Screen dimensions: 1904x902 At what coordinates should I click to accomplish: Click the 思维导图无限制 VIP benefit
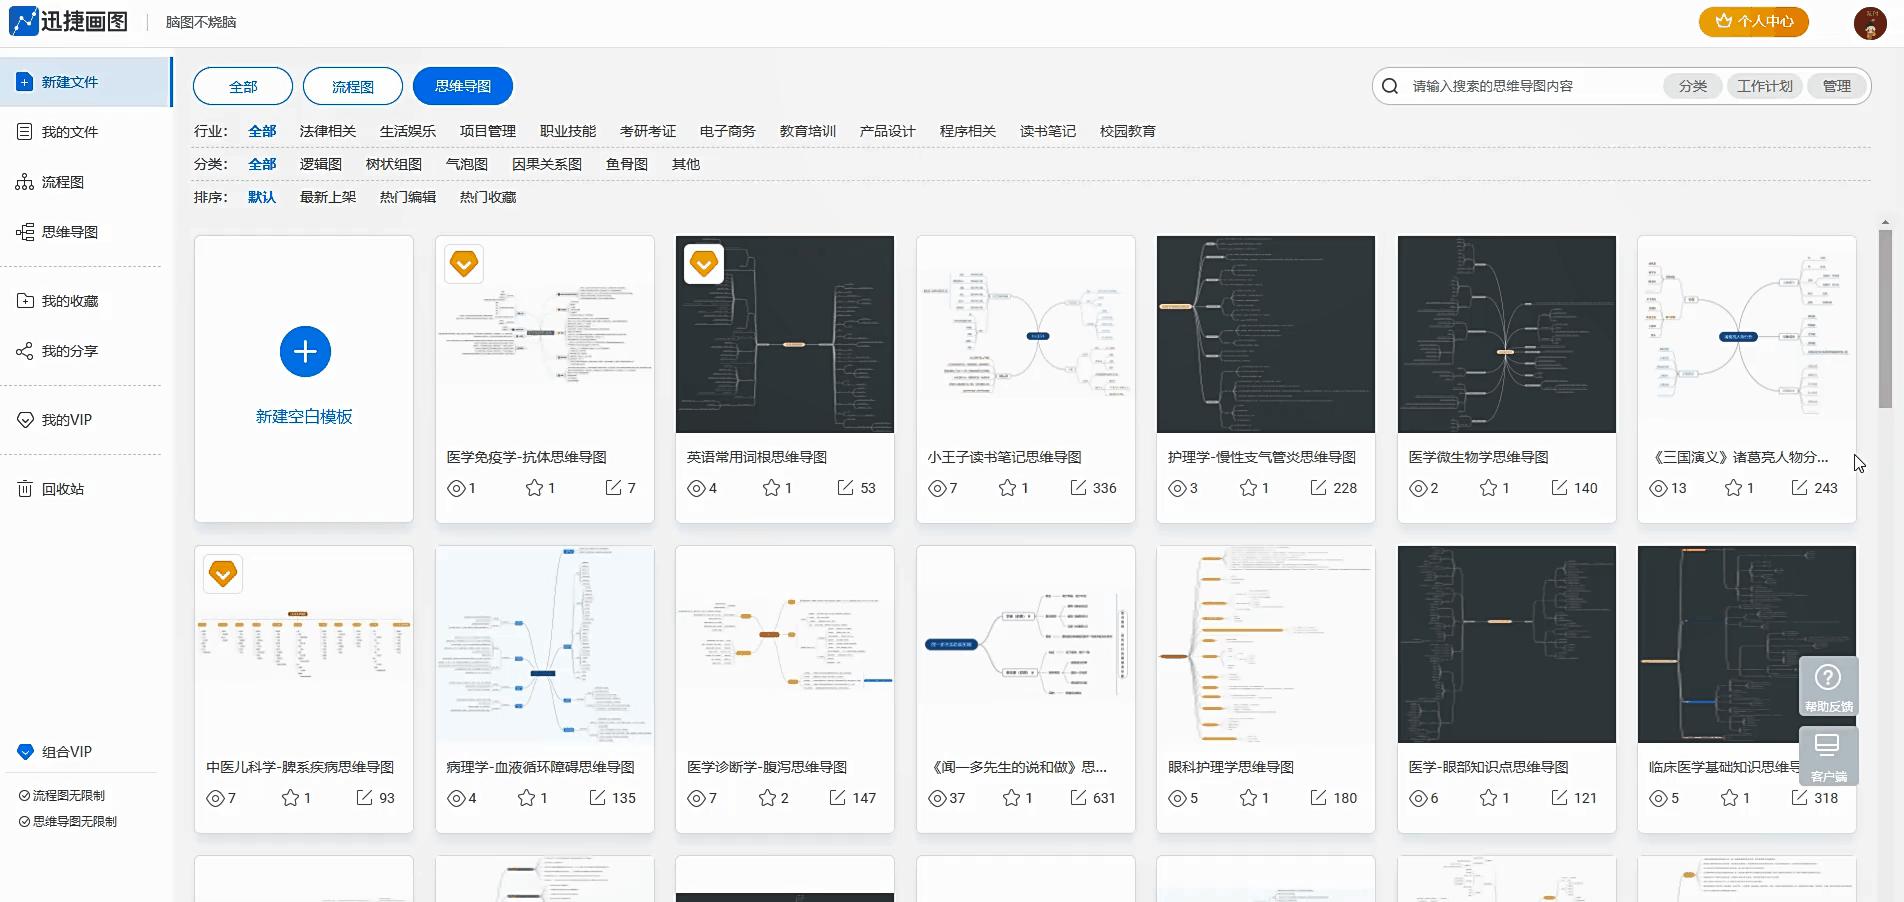pos(68,822)
